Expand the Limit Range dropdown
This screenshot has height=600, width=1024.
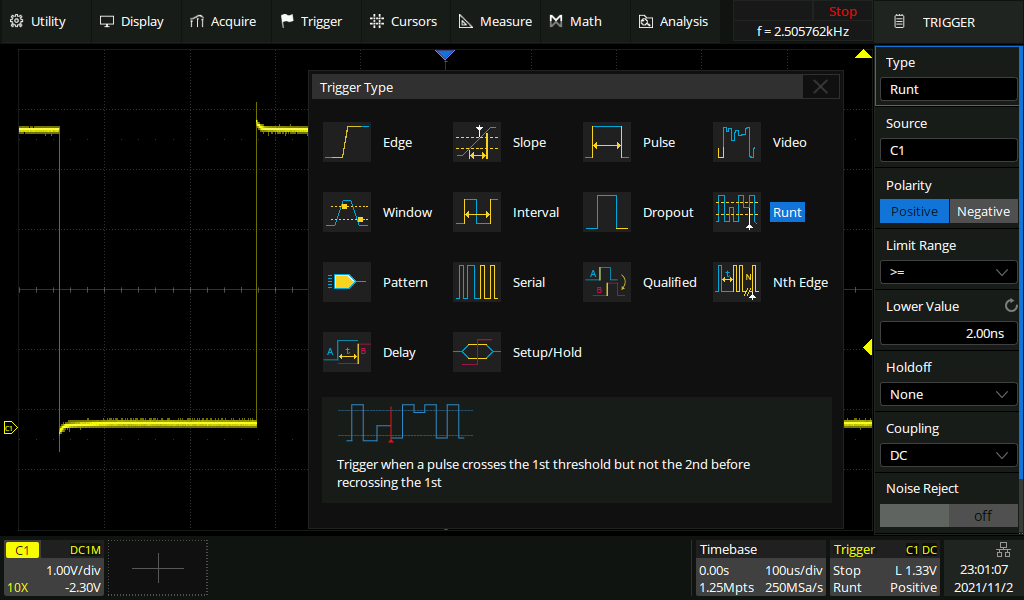(948, 272)
